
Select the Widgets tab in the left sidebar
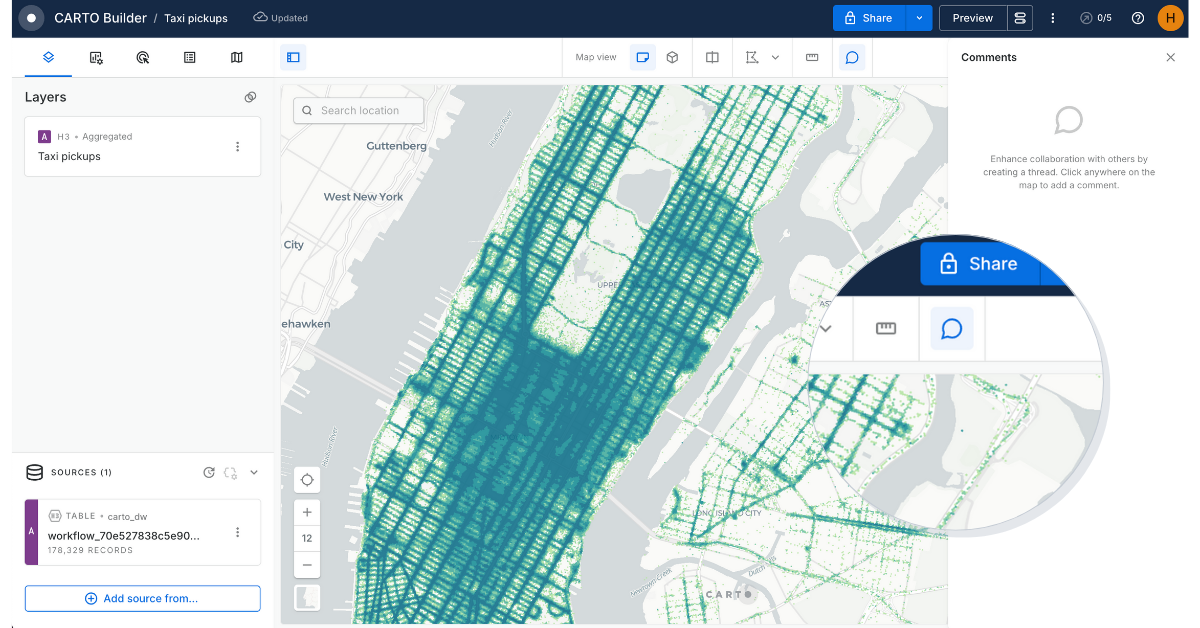point(95,57)
